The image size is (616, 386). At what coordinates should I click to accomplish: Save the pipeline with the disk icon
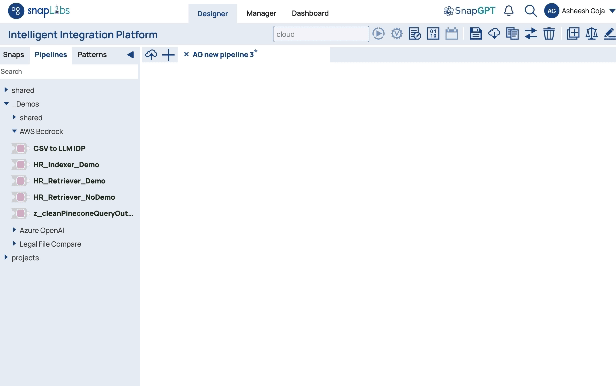coord(475,34)
